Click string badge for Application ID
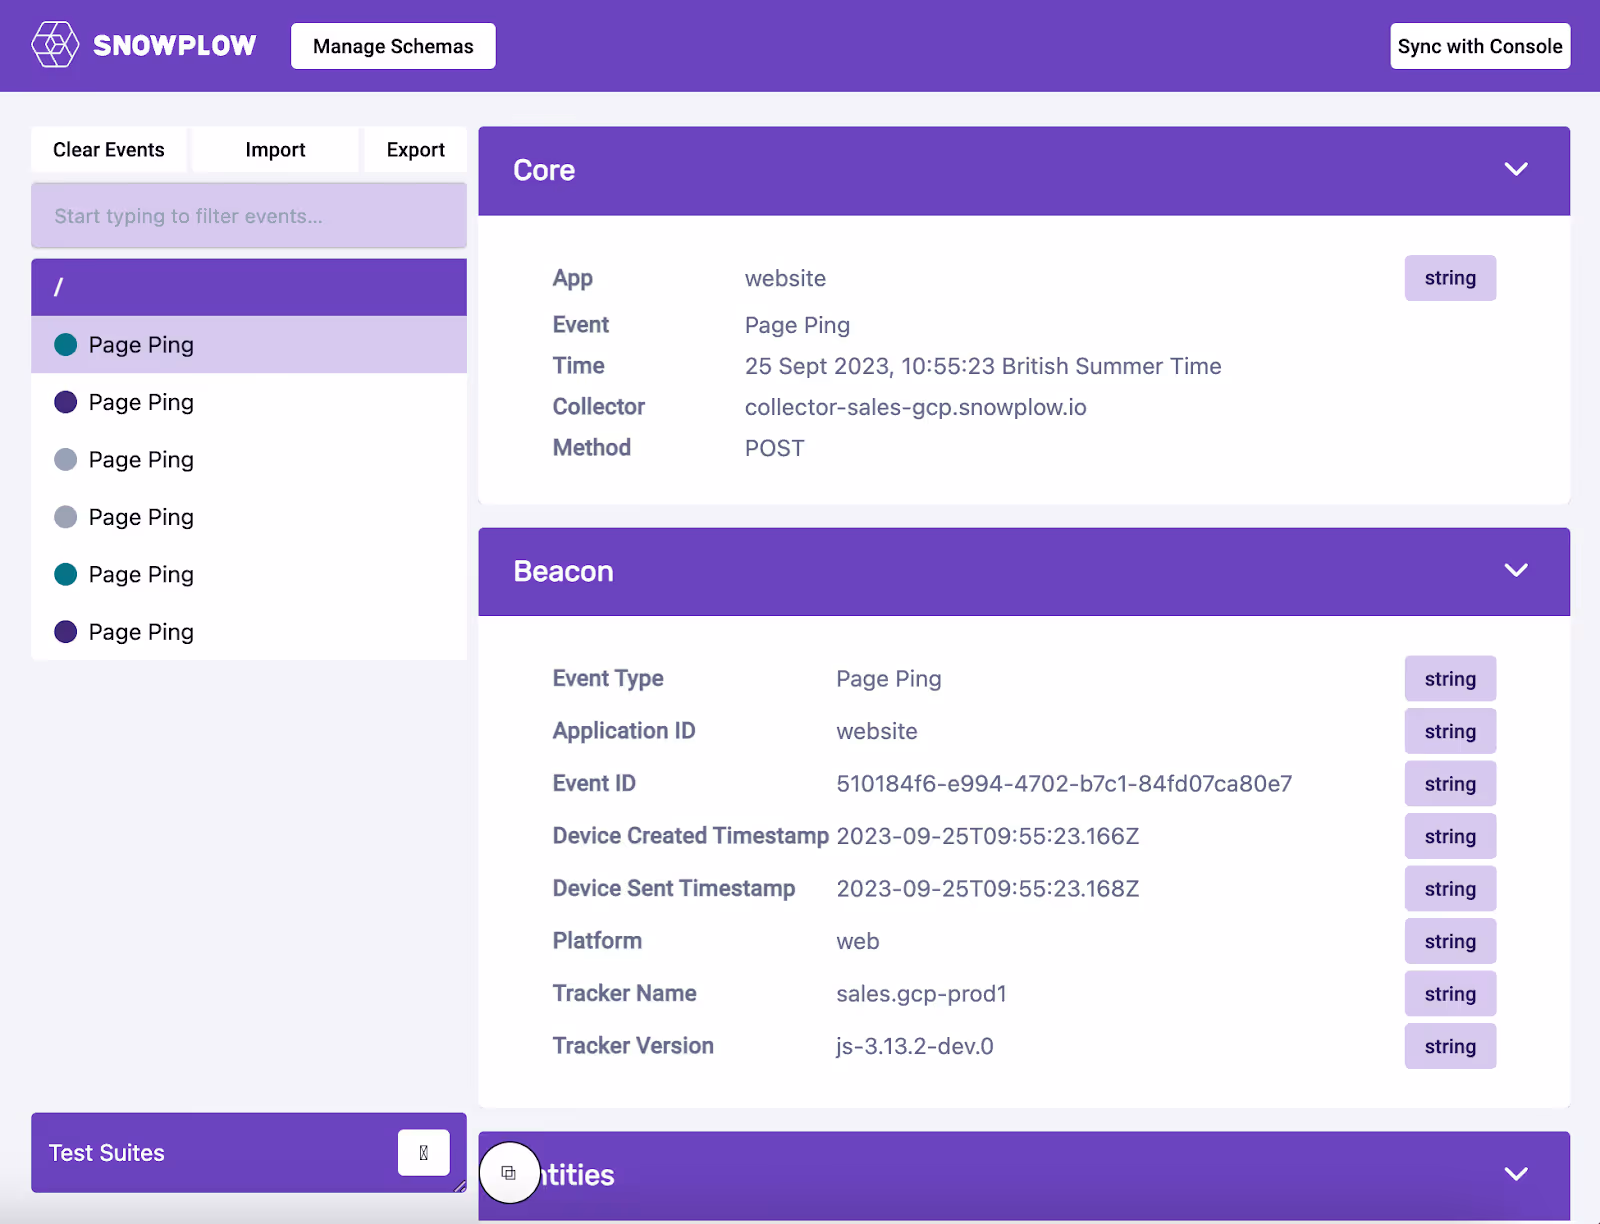The width and height of the screenshot is (1600, 1224). 1450,732
